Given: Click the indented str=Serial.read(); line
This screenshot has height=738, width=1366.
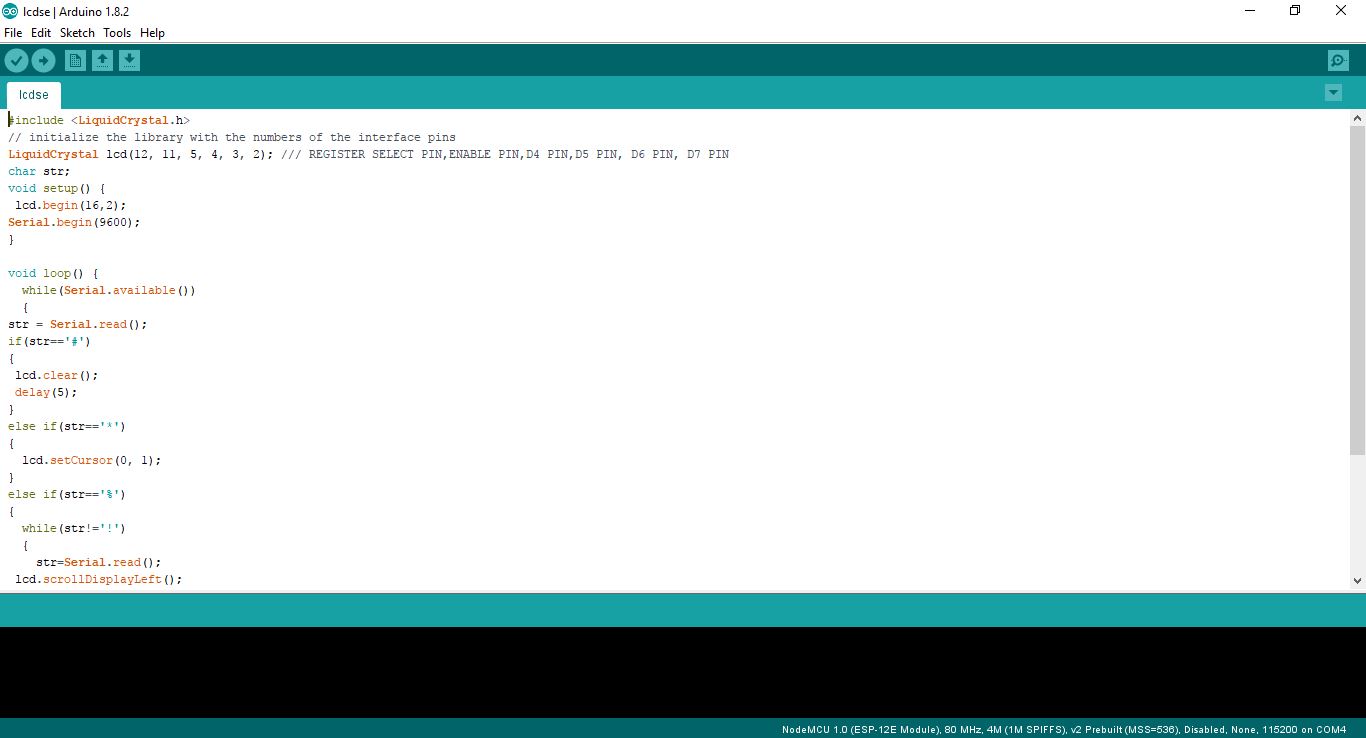Looking at the screenshot, I should pyautogui.click(x=99, y=562).
